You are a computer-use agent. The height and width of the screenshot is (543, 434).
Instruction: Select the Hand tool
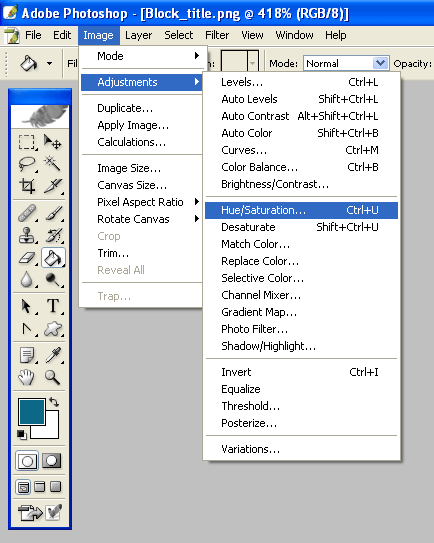pyautogui.click(x=27, y=377)
